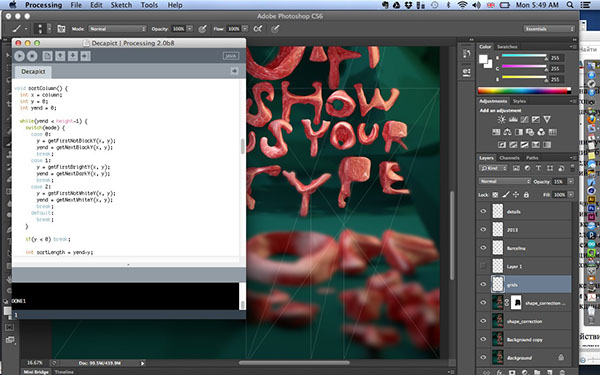600x375 pixels.
Task: Open a sketch using Processing toolbar arrow-up icon
Action: coord(60,56)
